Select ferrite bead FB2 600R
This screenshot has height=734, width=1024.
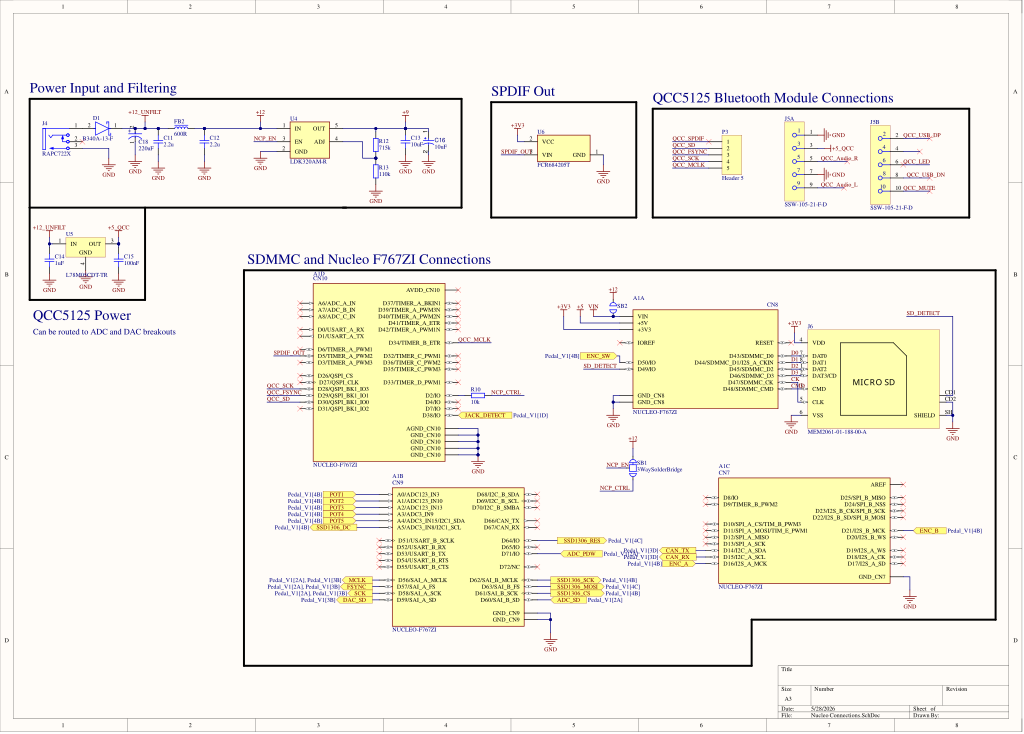coord(180,128)
